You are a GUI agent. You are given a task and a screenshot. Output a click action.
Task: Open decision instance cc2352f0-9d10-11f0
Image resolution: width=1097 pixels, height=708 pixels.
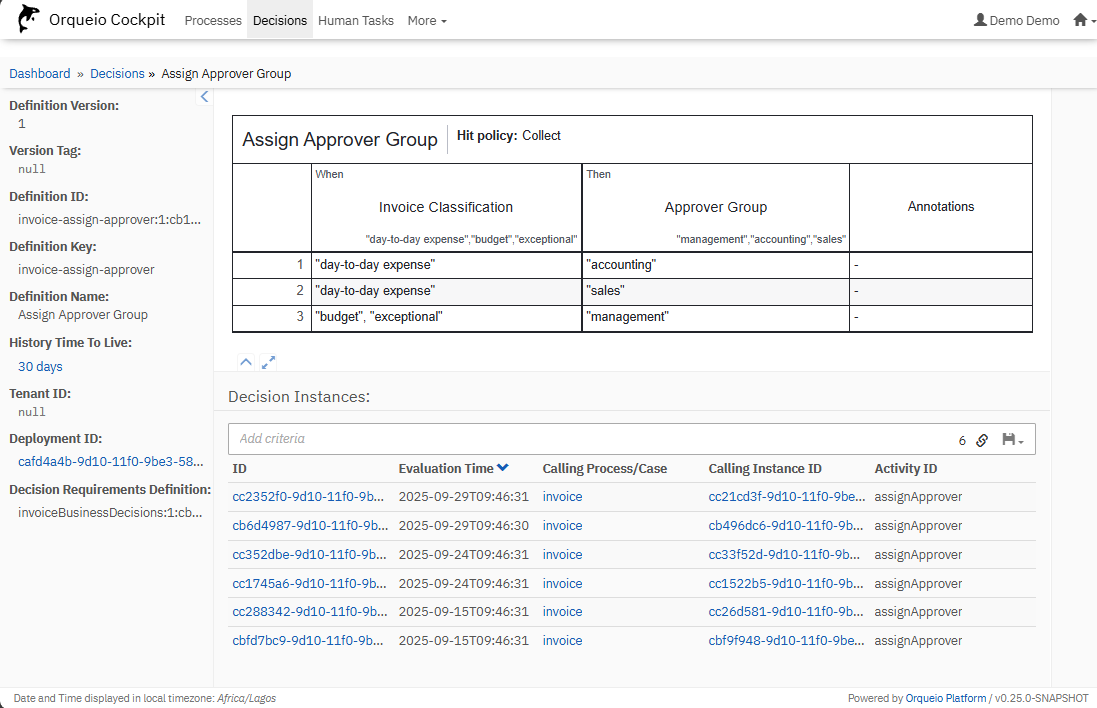308,497
